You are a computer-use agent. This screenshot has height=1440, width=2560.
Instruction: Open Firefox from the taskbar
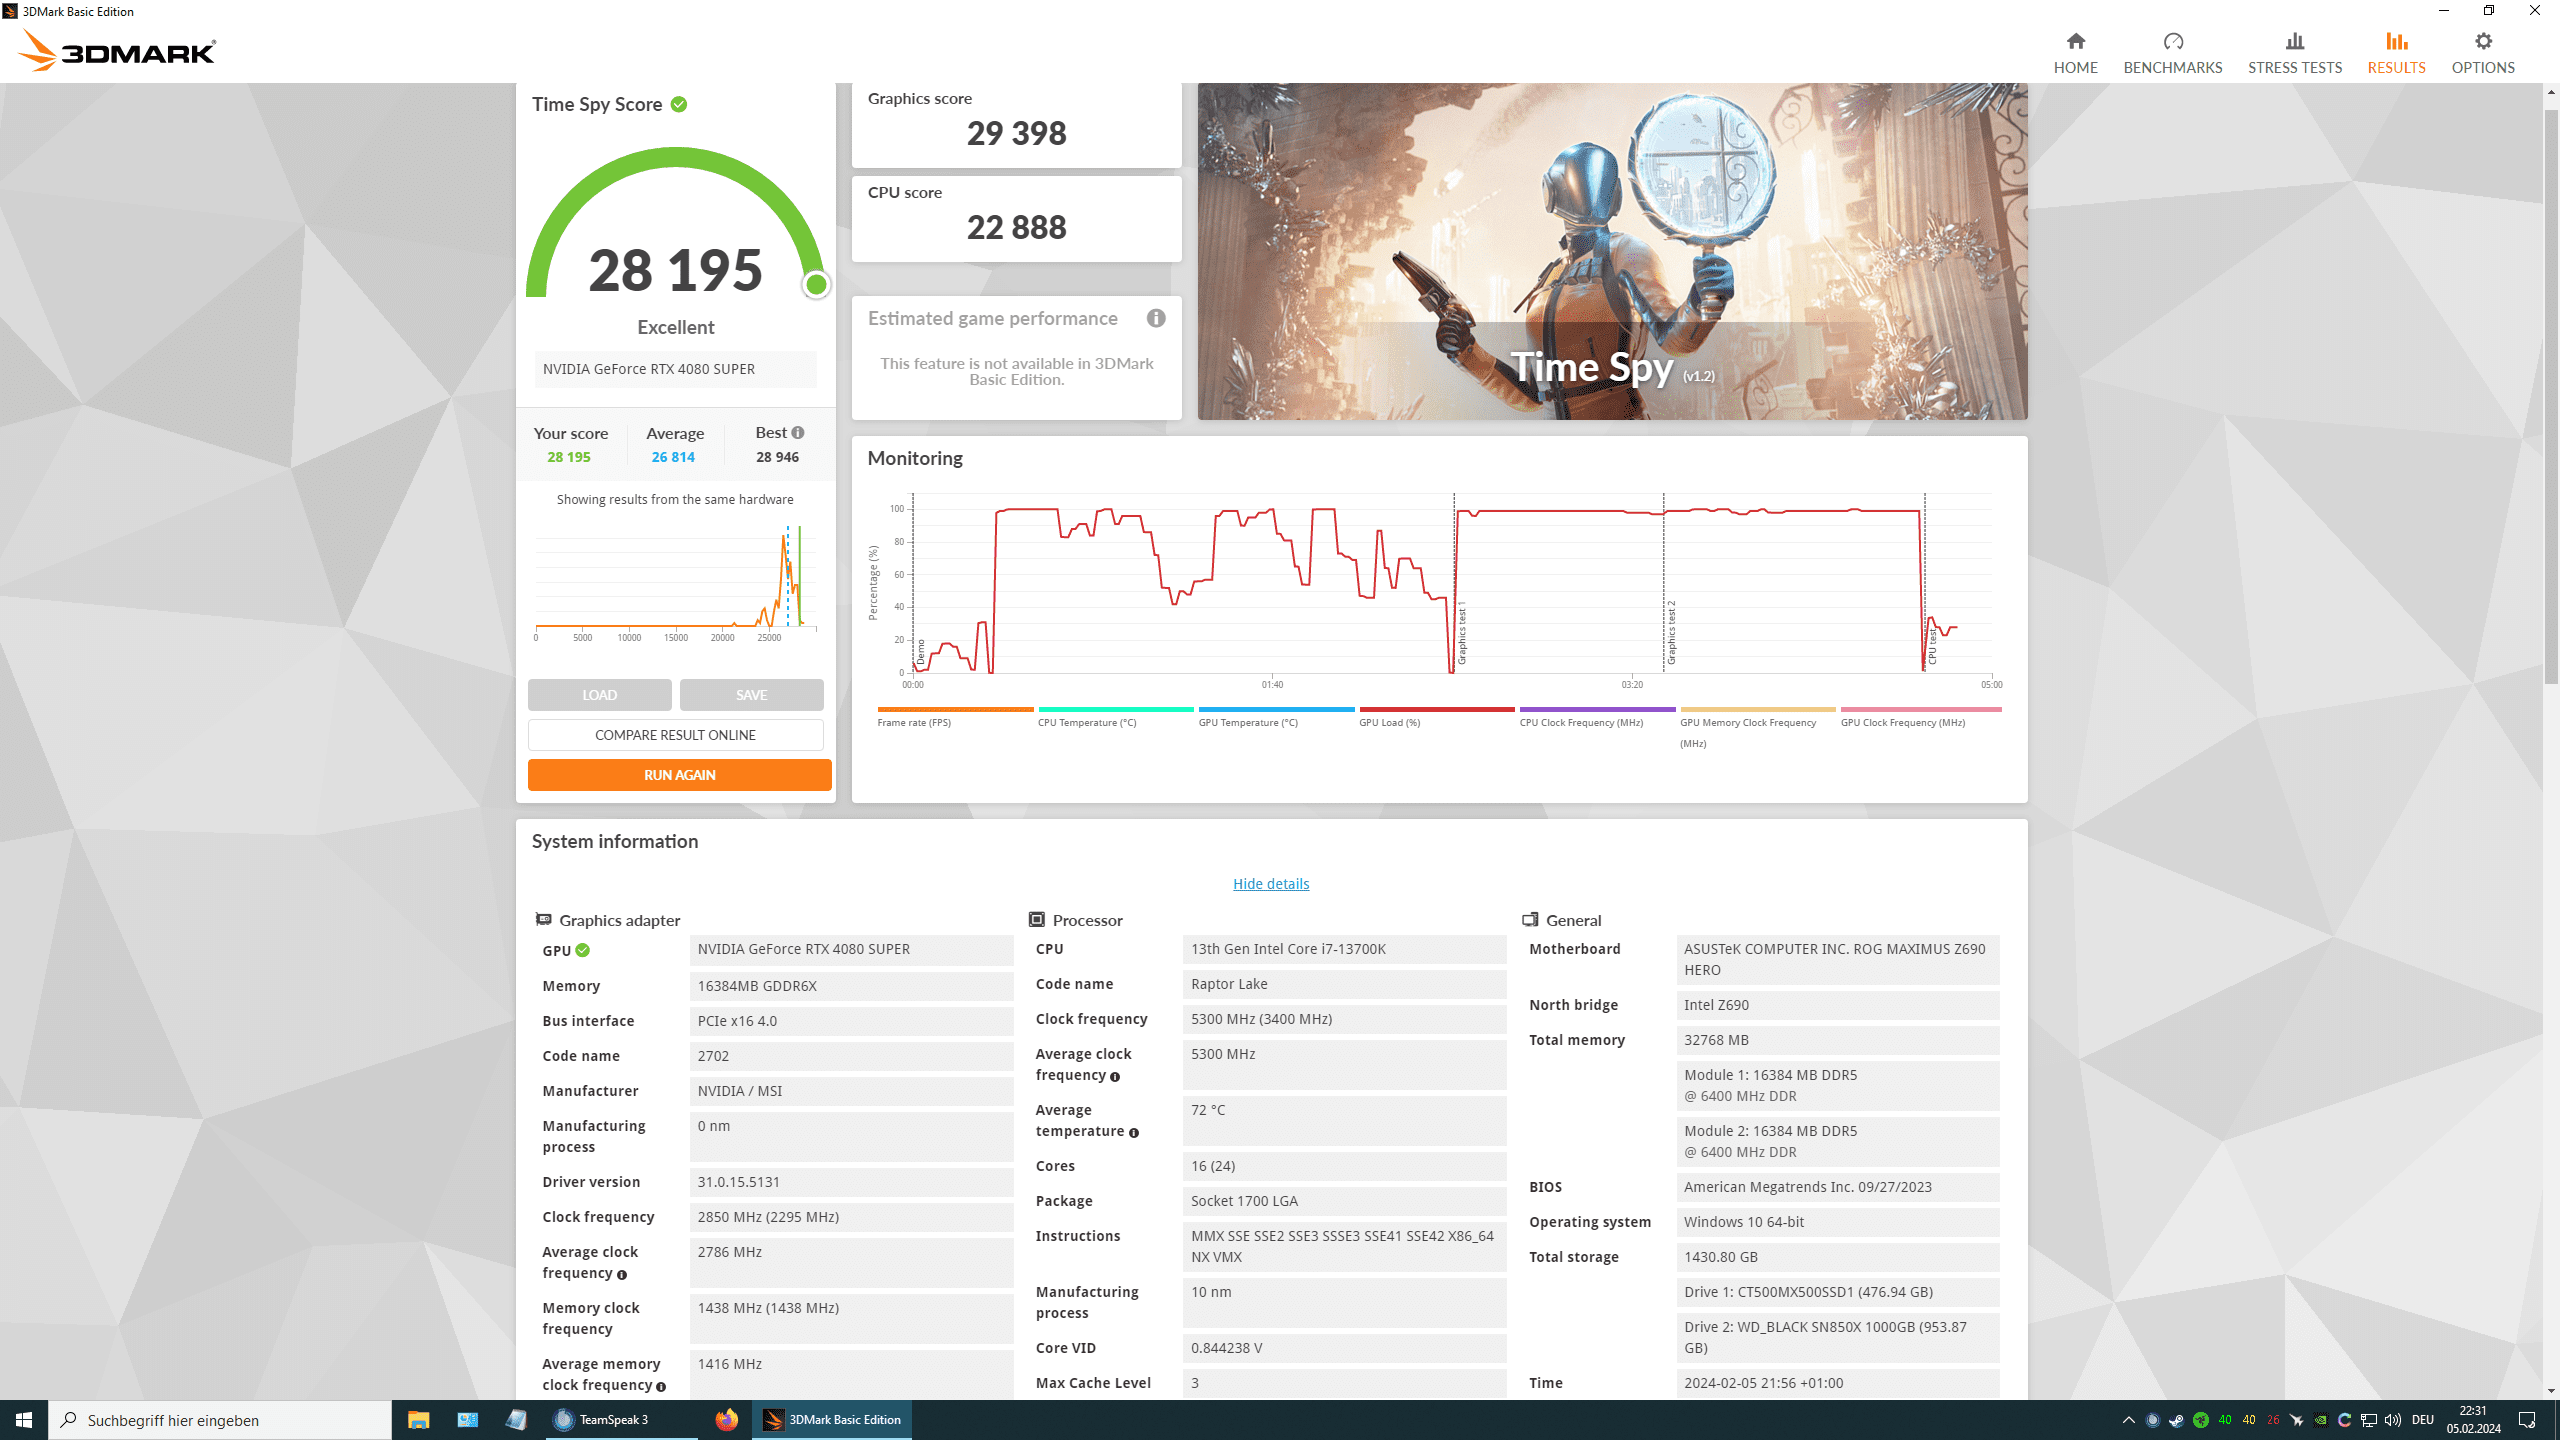coord(726,1420)
